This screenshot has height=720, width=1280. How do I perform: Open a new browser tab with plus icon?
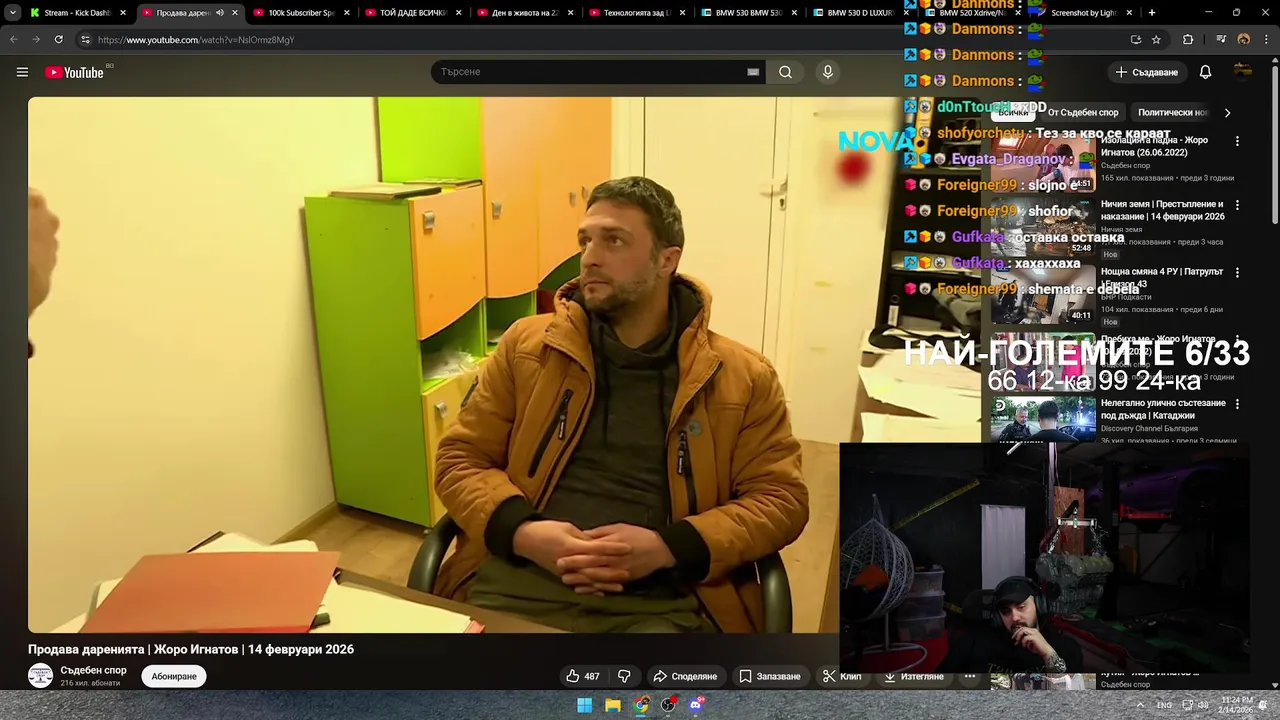[x=1151, y=13]
